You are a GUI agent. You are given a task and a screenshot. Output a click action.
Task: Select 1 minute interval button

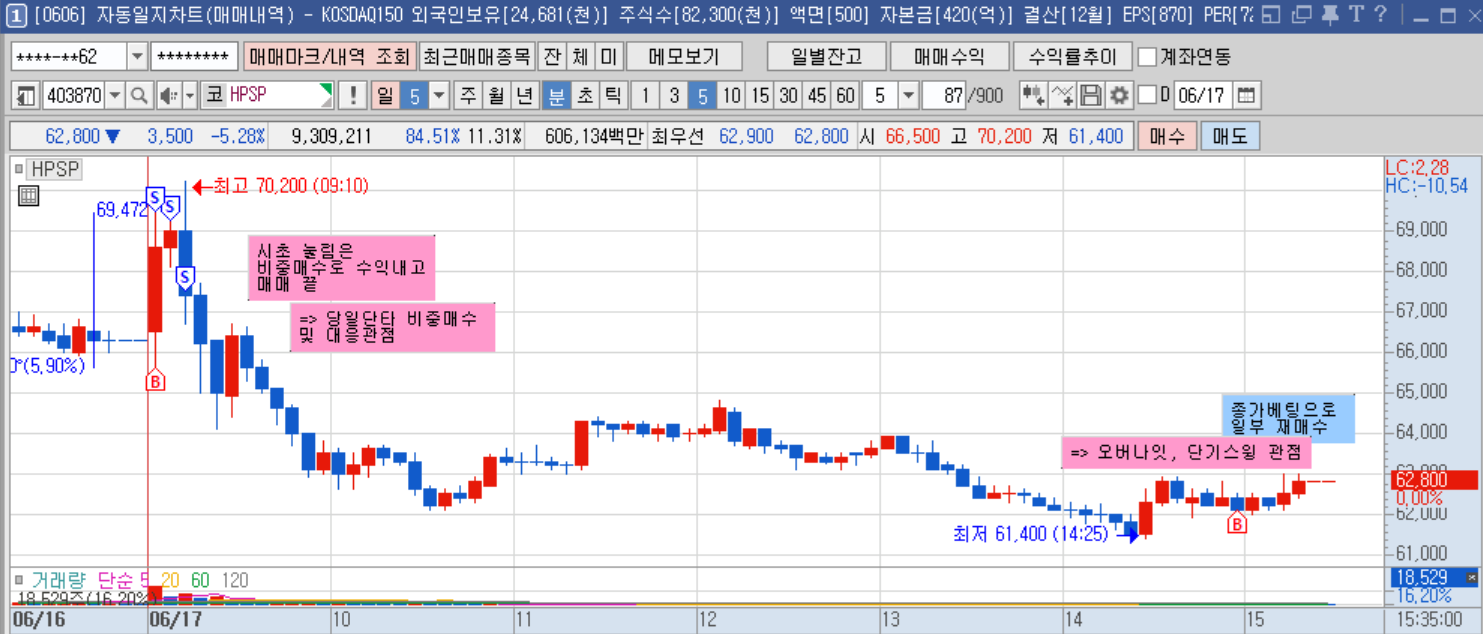[x=646, y=96]
